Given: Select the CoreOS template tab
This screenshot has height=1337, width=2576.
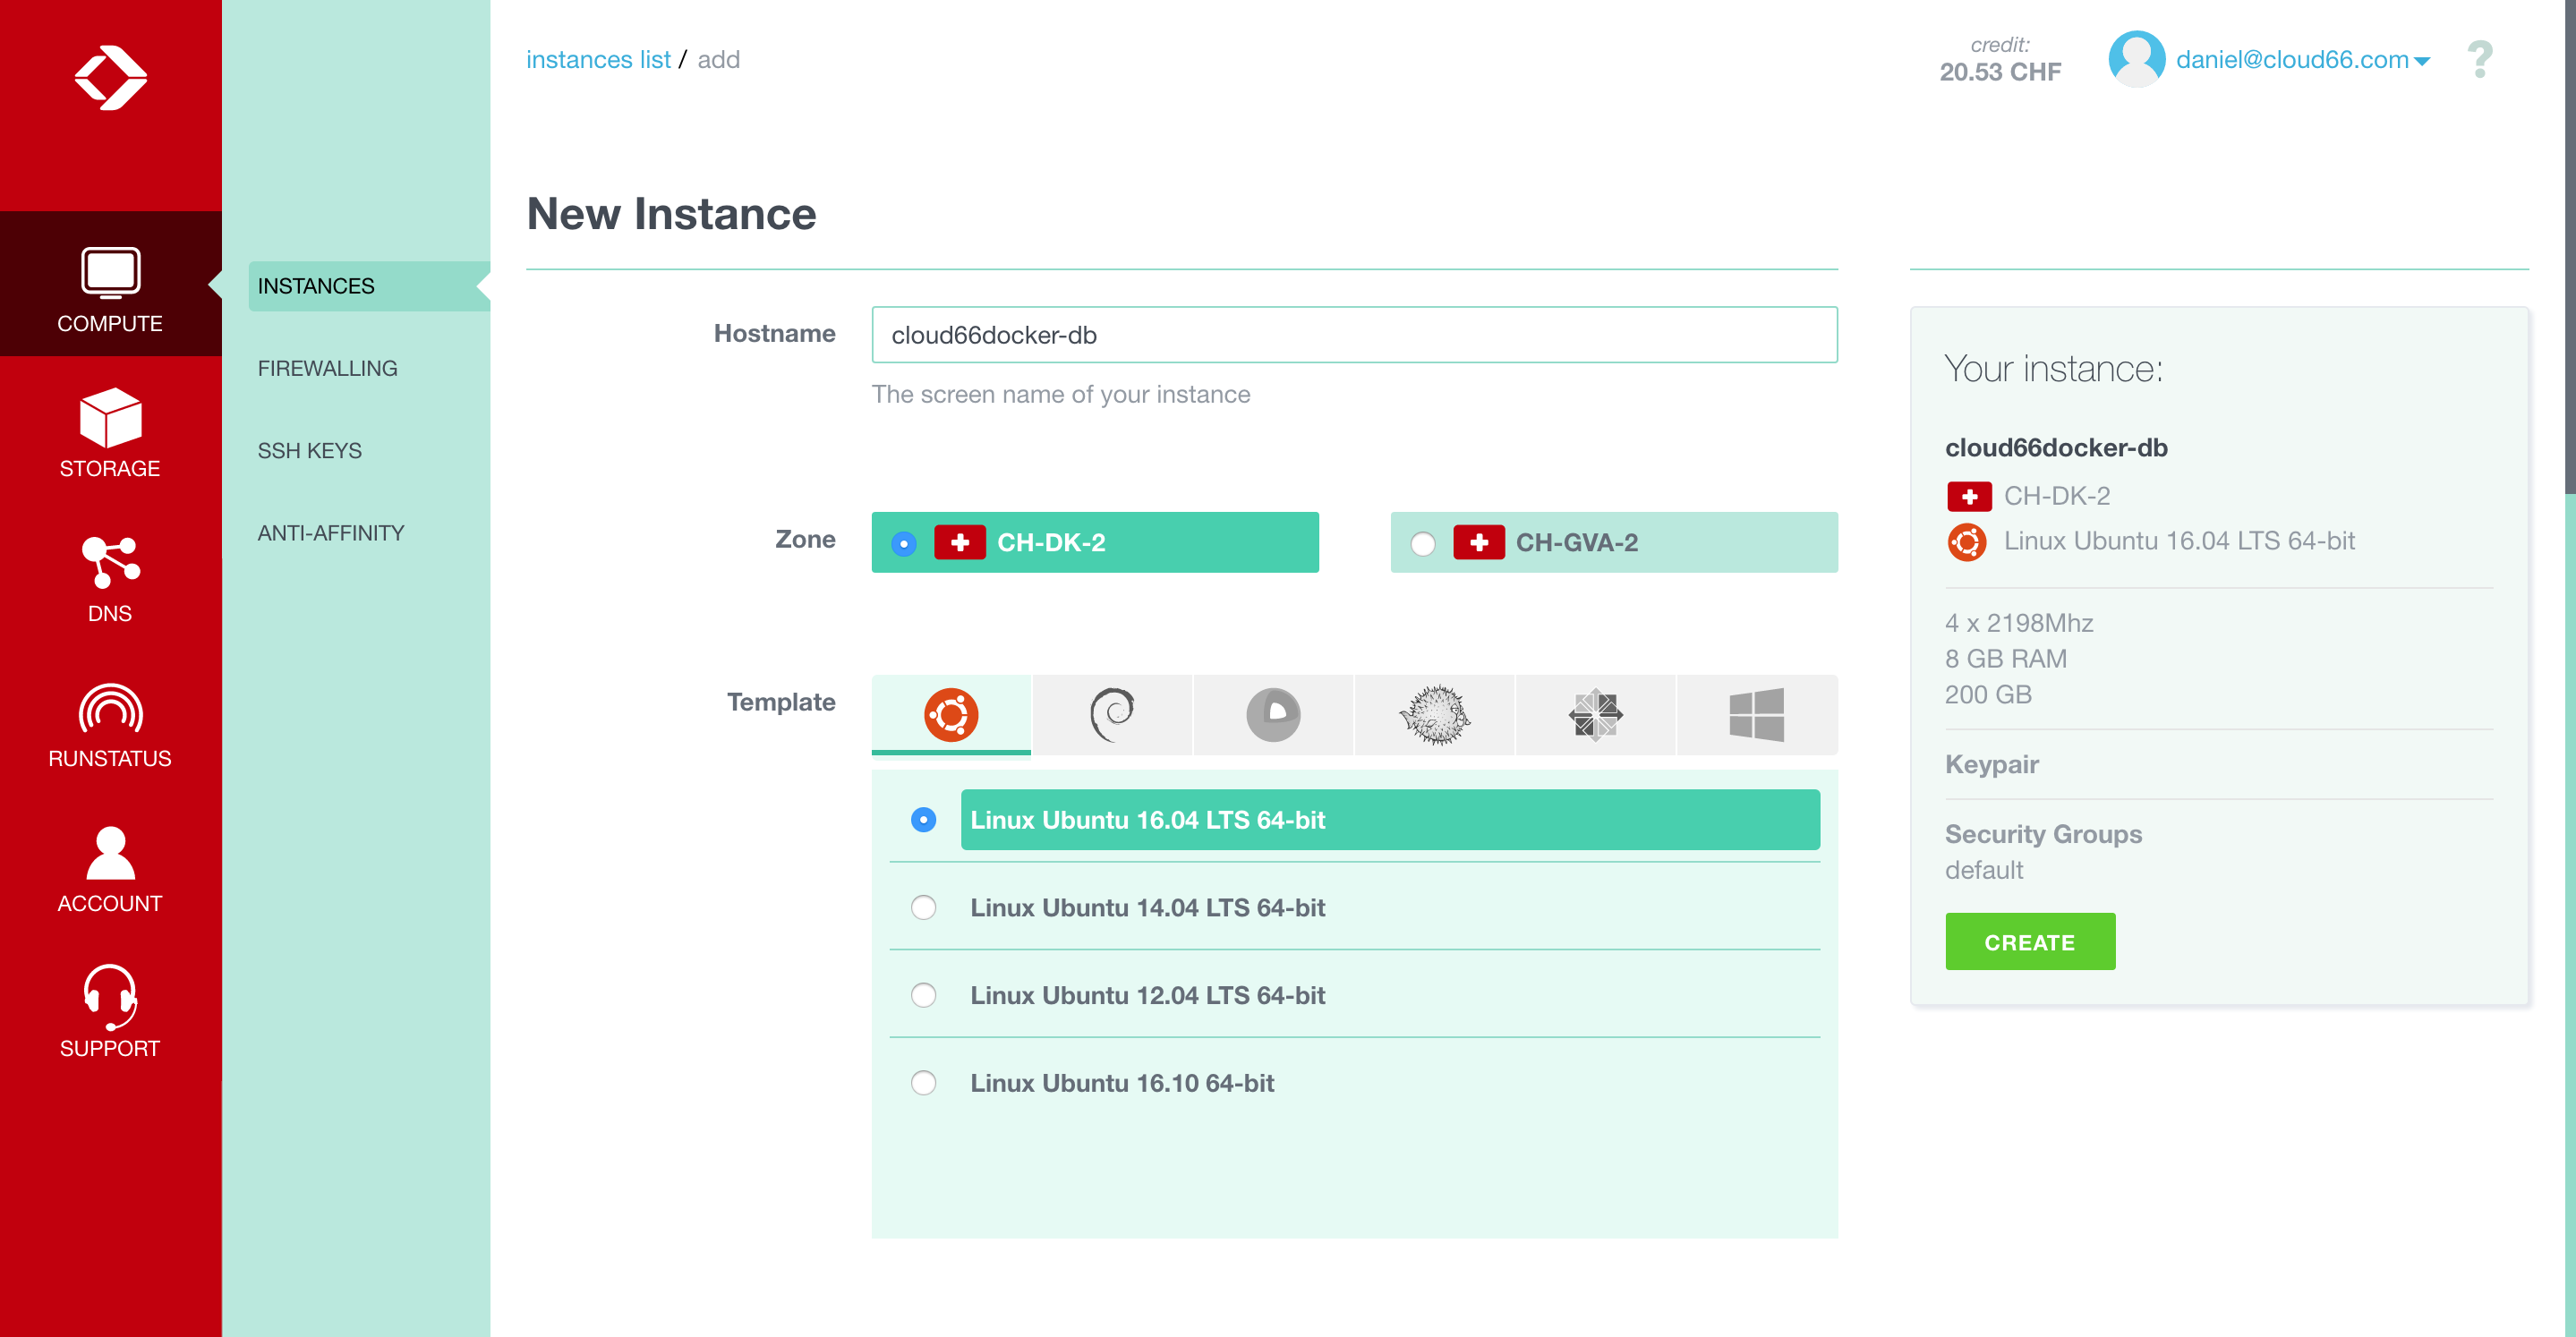Looking at the screenshot, I should point(1273,714).
